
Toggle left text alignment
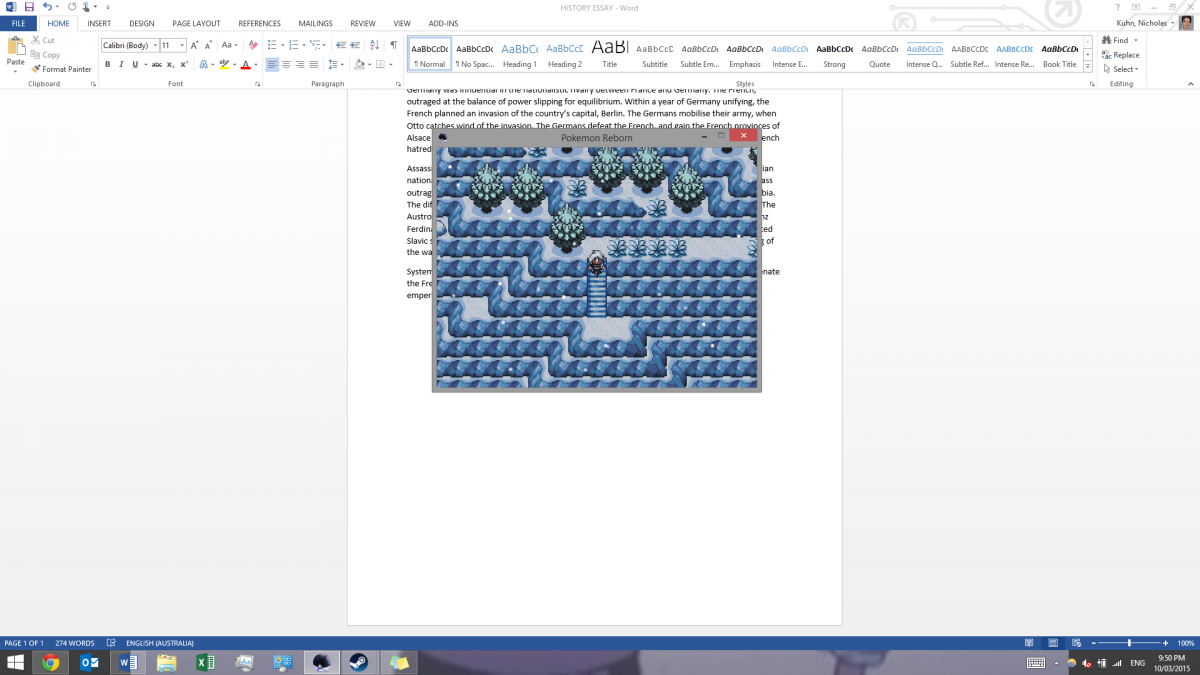click(272, 64)
